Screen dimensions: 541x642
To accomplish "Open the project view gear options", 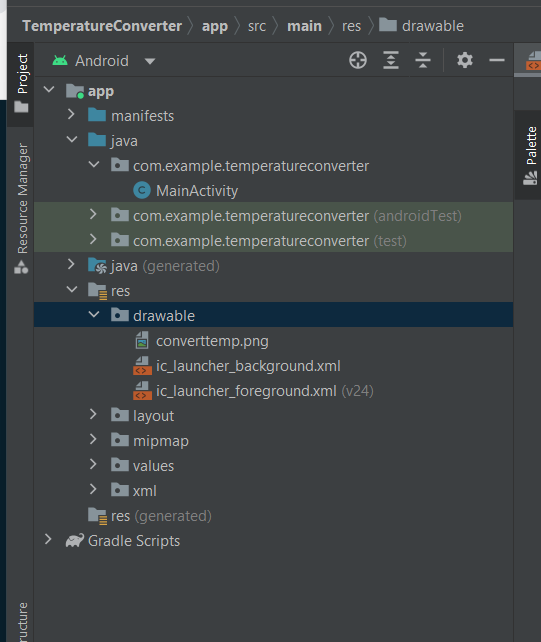I will [x=464, y=61].
